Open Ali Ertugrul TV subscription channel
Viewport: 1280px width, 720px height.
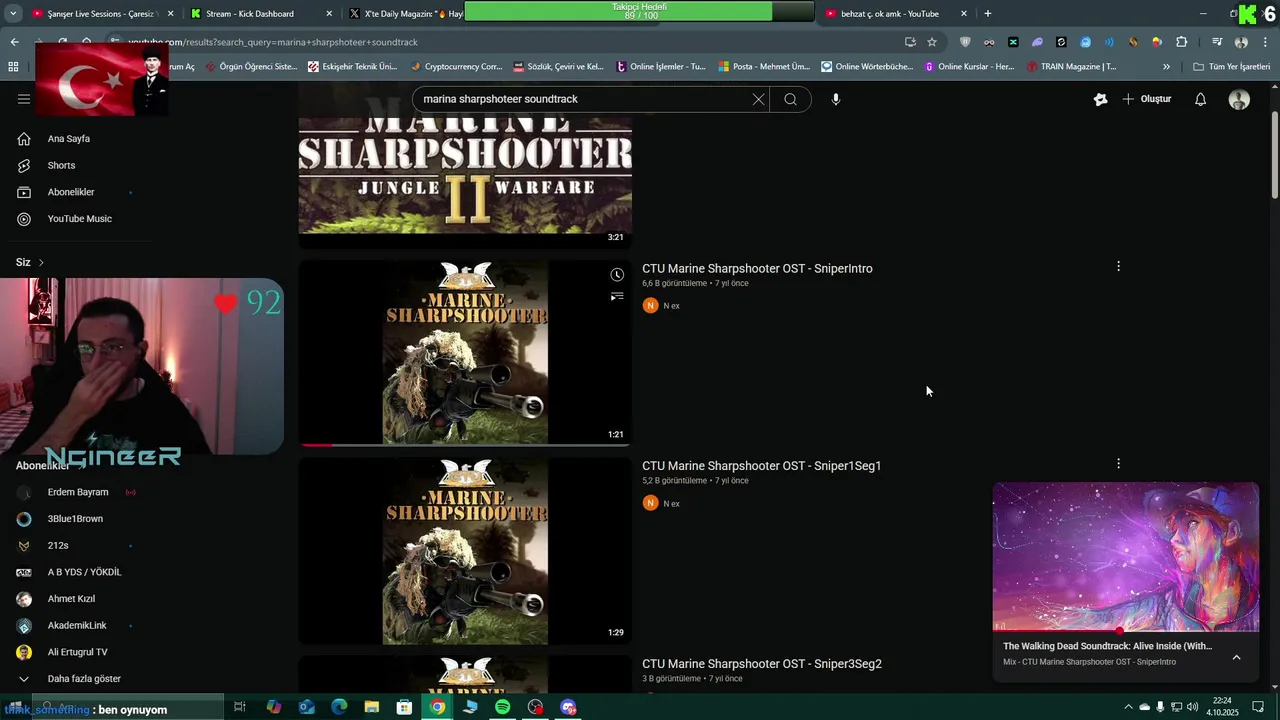pos(77,652)
